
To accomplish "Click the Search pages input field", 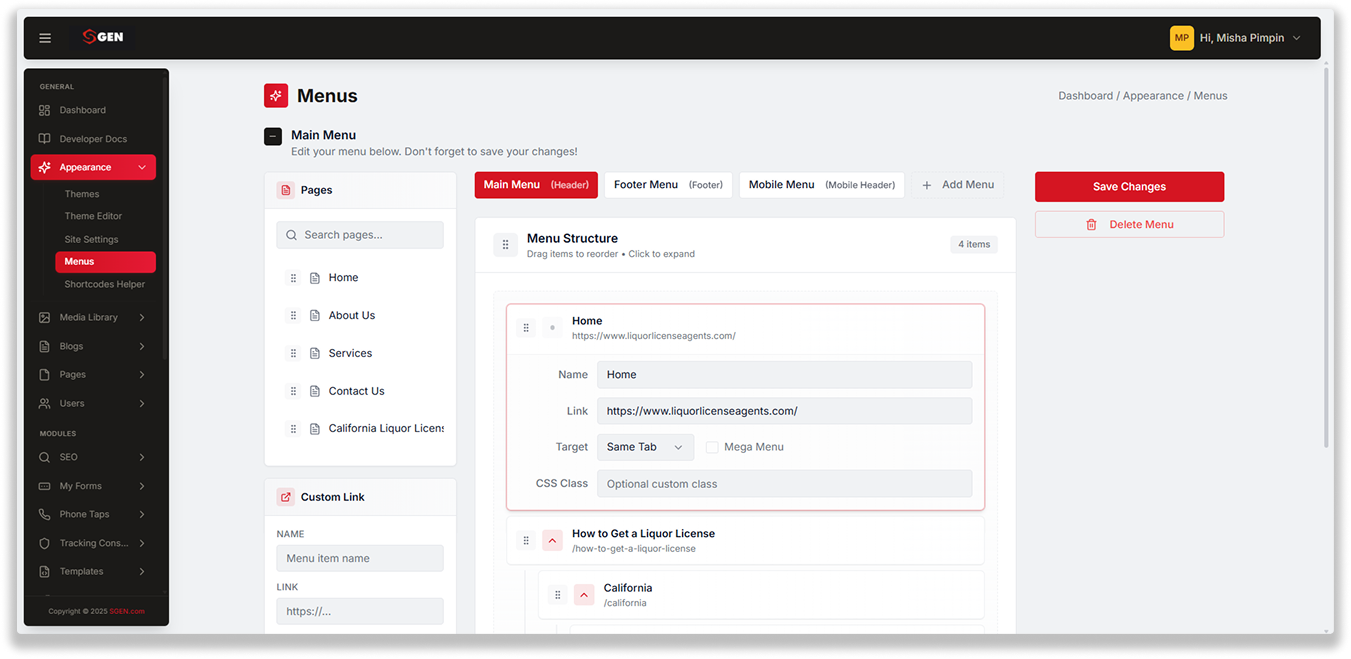I will point(360,235).
